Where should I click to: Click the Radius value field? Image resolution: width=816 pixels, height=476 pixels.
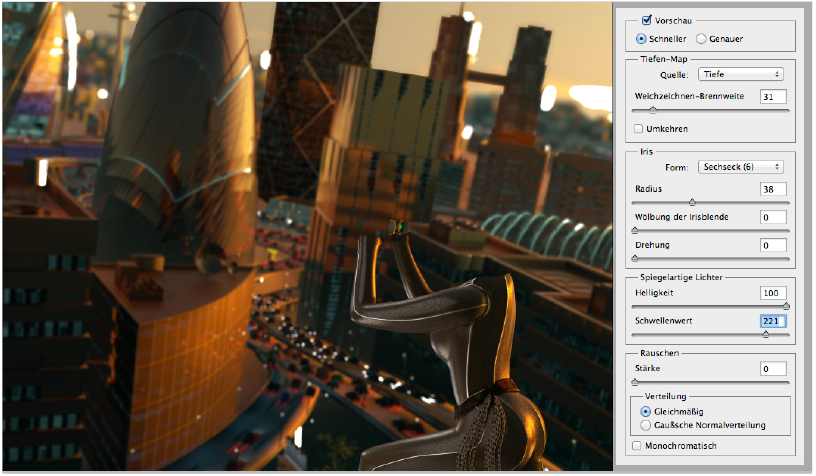tap(773, 189)
